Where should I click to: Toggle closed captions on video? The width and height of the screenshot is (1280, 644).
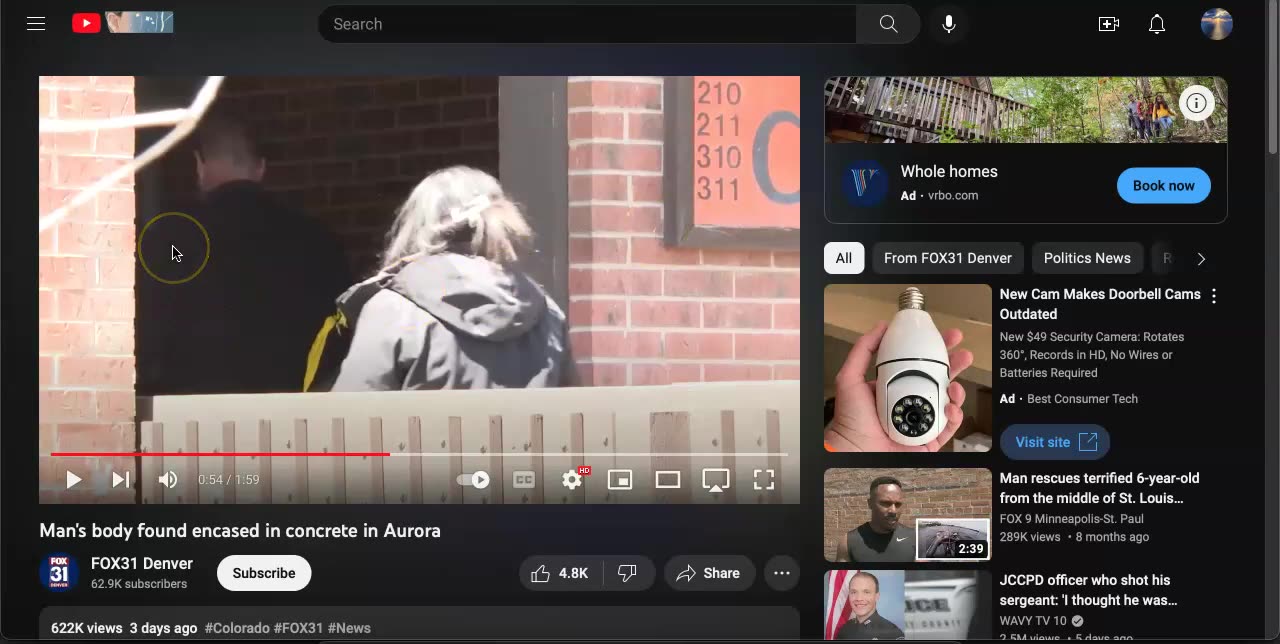(524, 480)
